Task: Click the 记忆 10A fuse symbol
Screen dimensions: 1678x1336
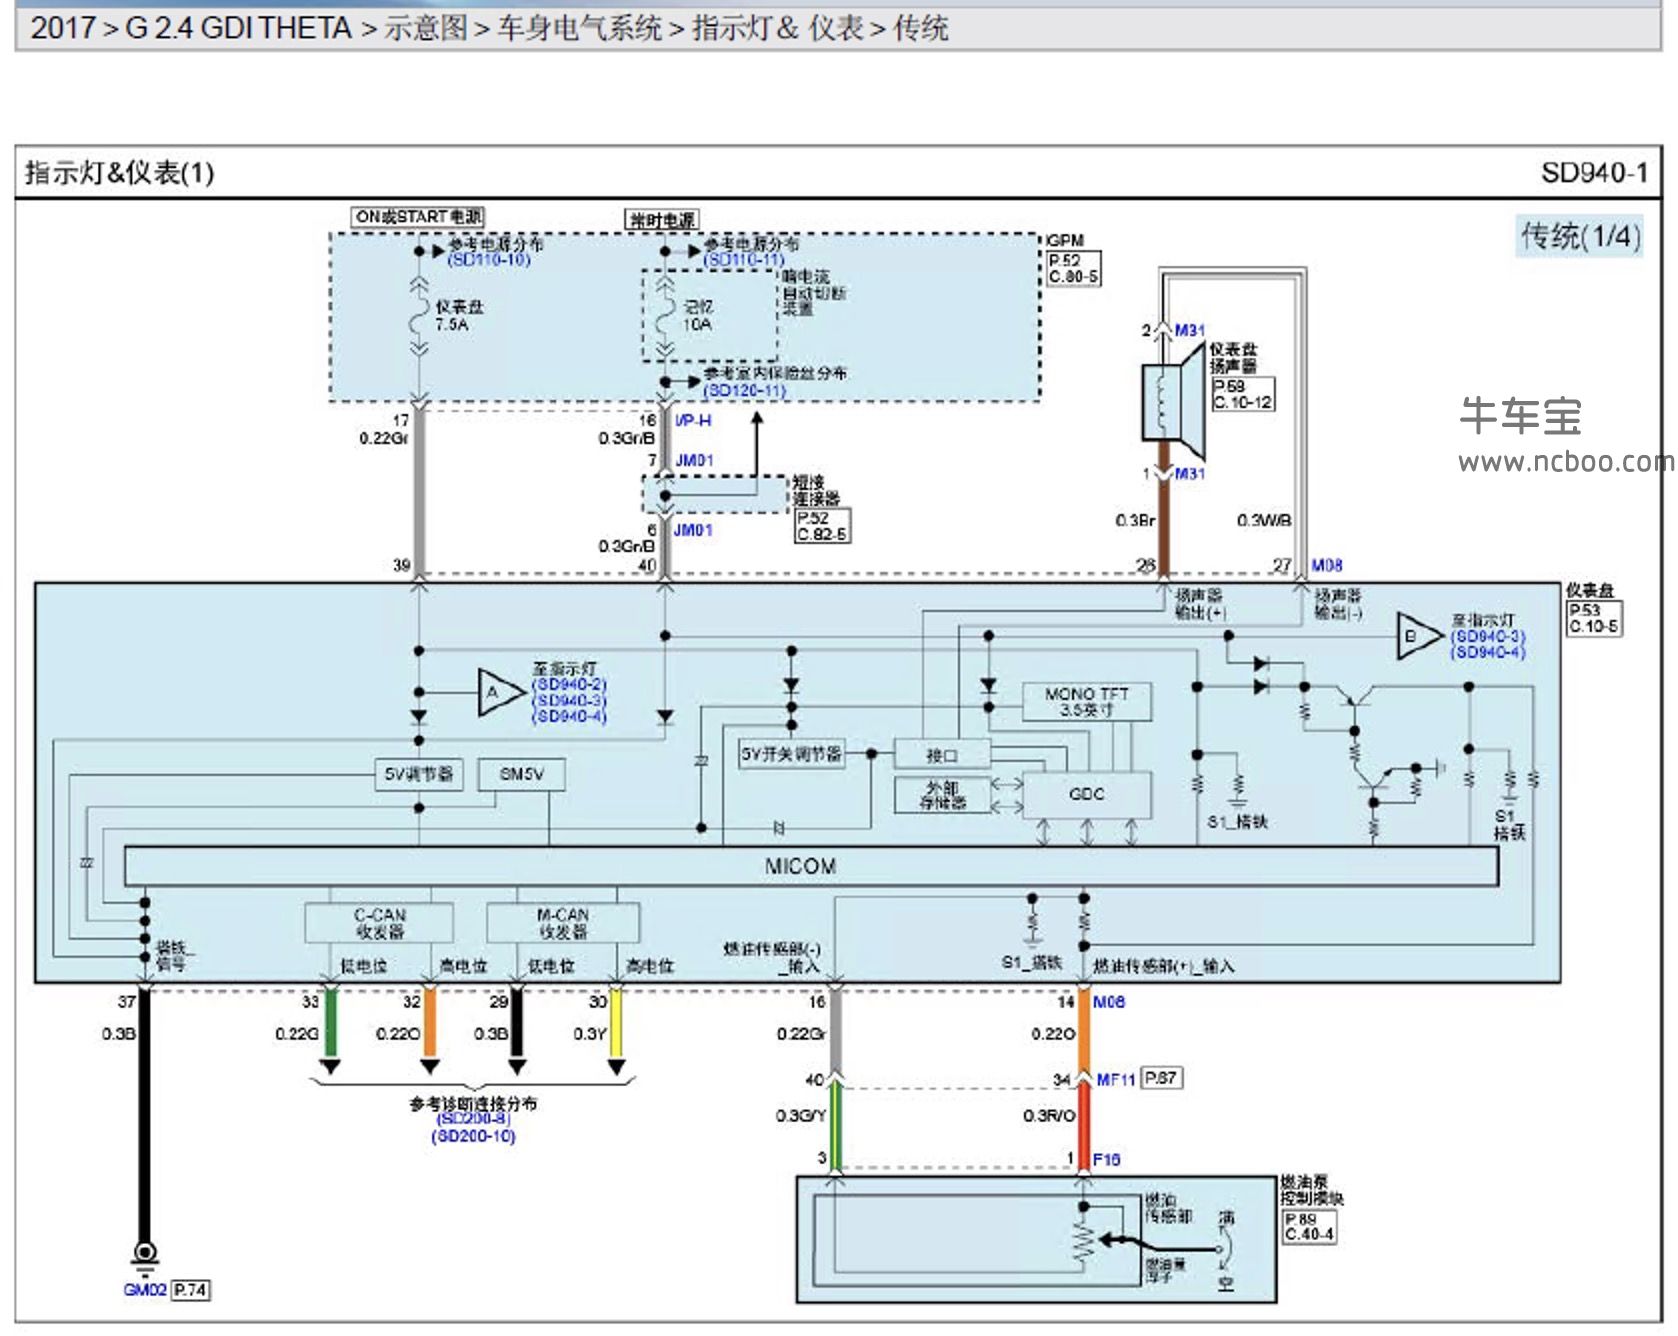Action: (665, 317)
